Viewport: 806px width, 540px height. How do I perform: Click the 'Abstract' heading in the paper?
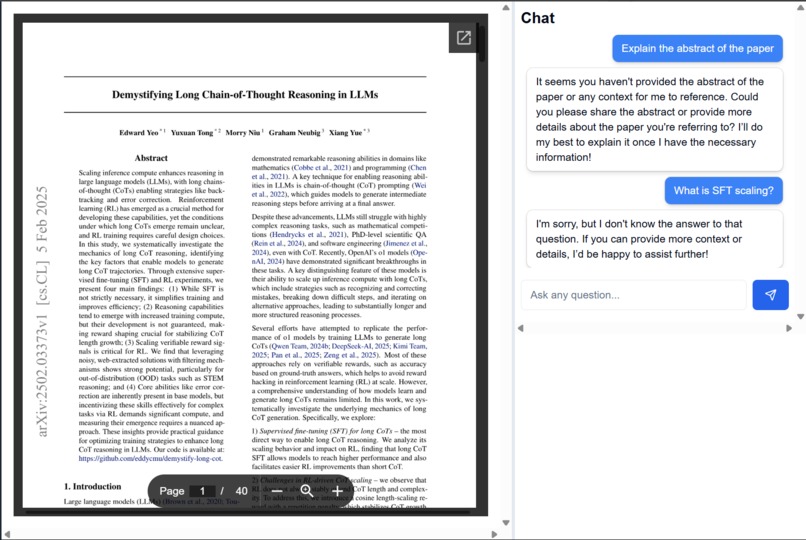[151, 158]
